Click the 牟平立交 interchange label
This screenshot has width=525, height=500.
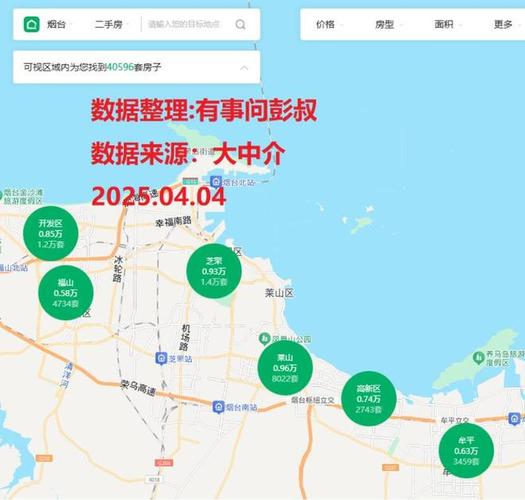454,420
